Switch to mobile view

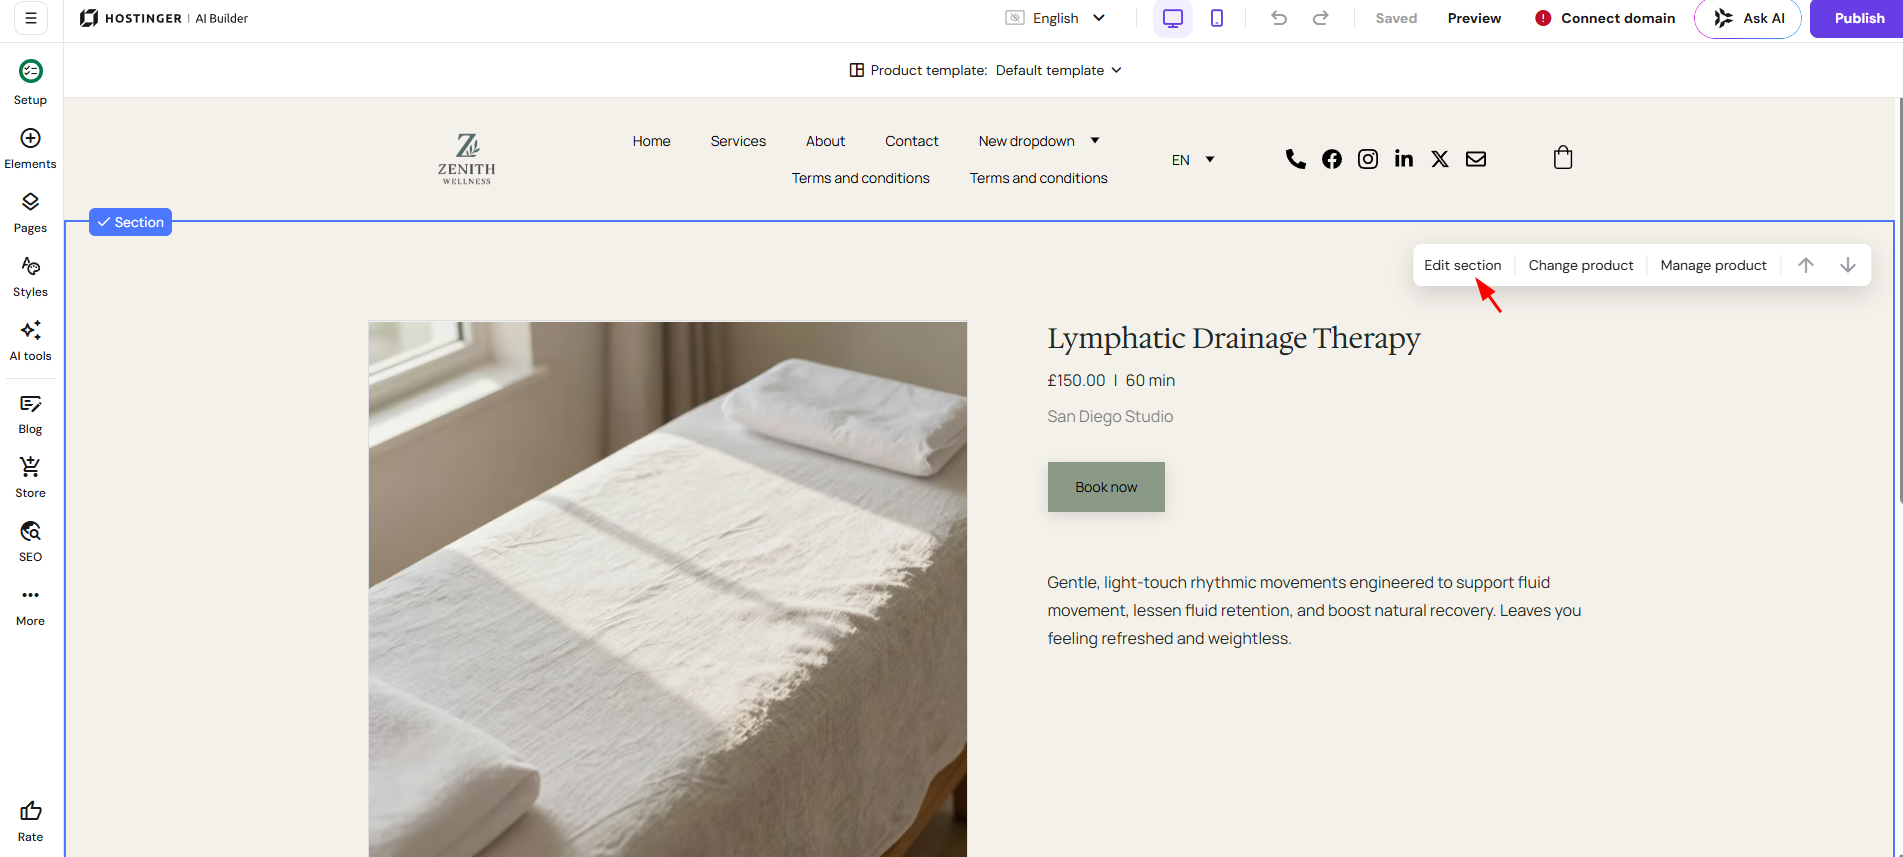(1217, 18)
